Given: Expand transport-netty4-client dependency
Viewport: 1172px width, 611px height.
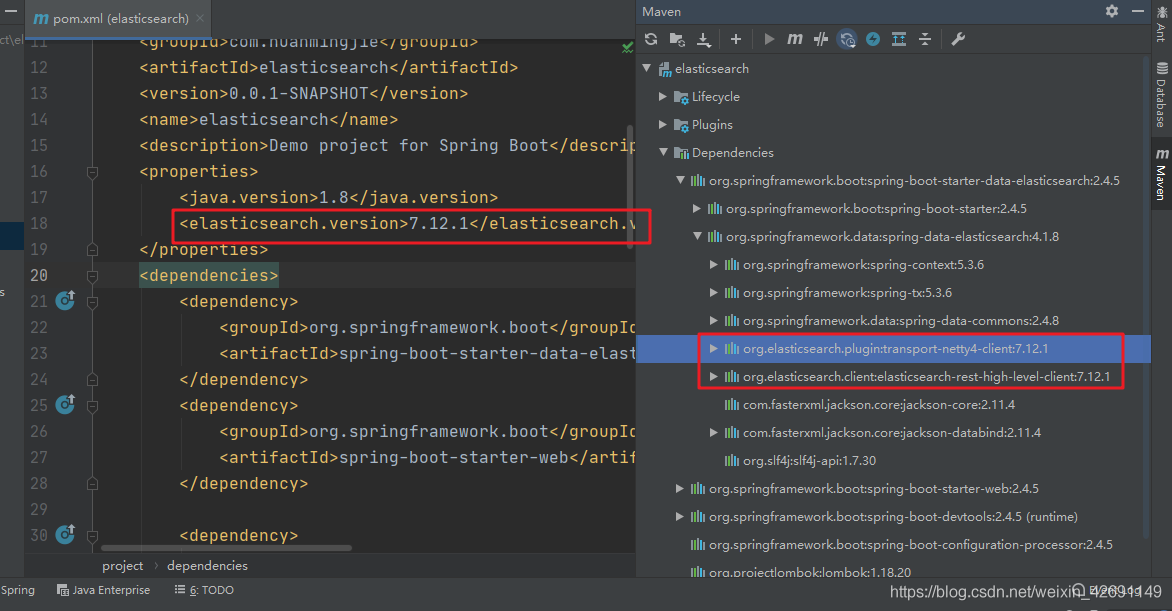Looking at the screenshot, I should [713, 349].
